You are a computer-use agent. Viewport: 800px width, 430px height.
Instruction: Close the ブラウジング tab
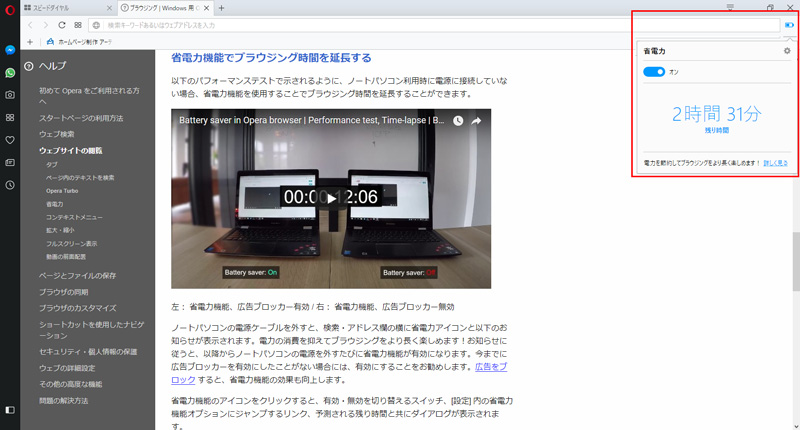206,8
